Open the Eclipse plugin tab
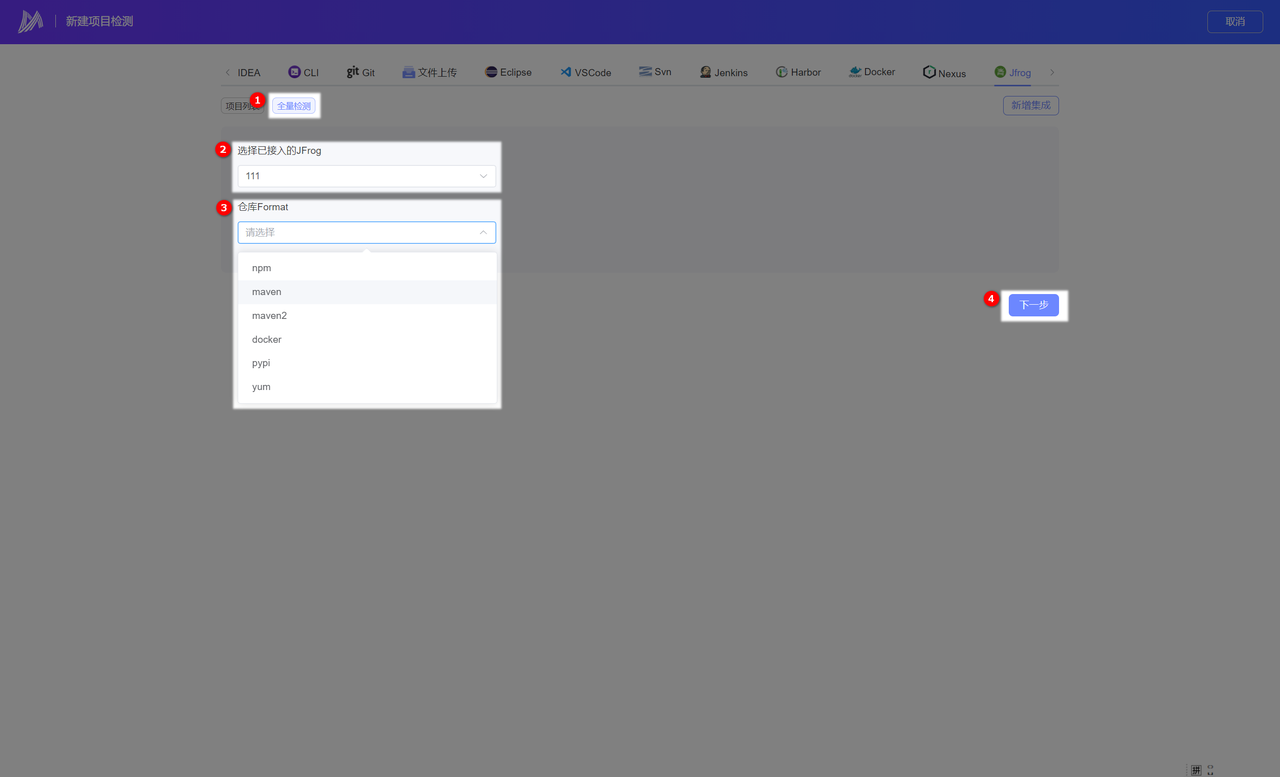Screen dimensions: 1280x777 (x=508, y=72)
